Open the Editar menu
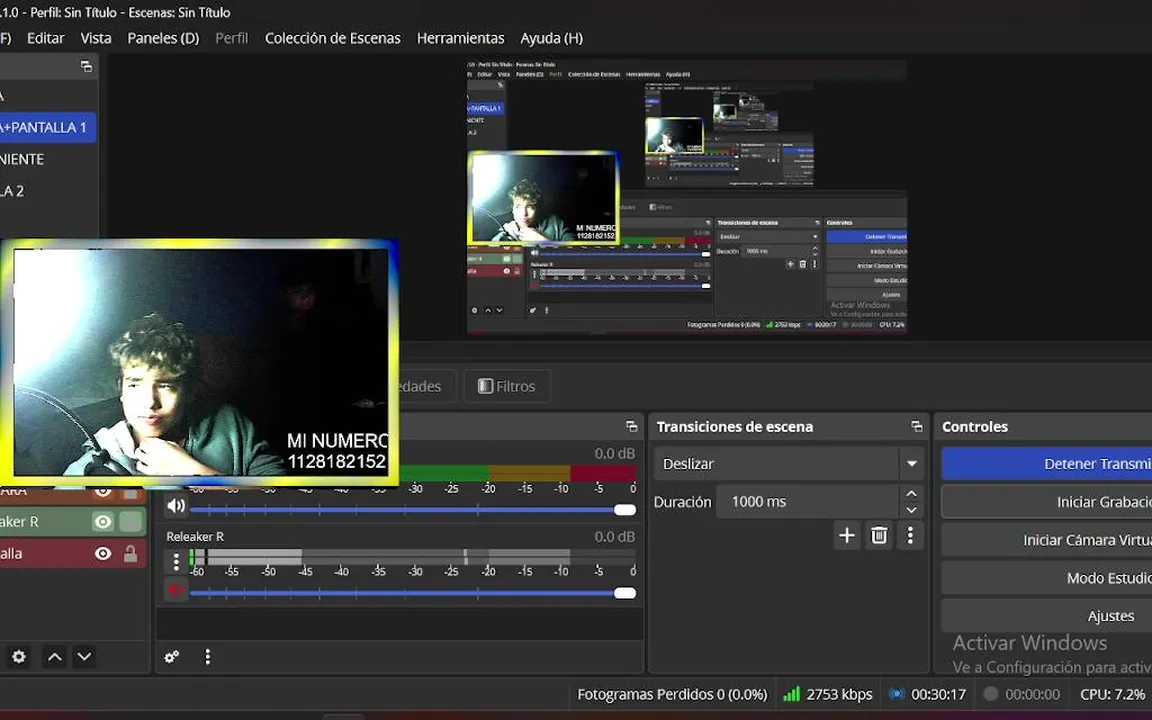 46,38
